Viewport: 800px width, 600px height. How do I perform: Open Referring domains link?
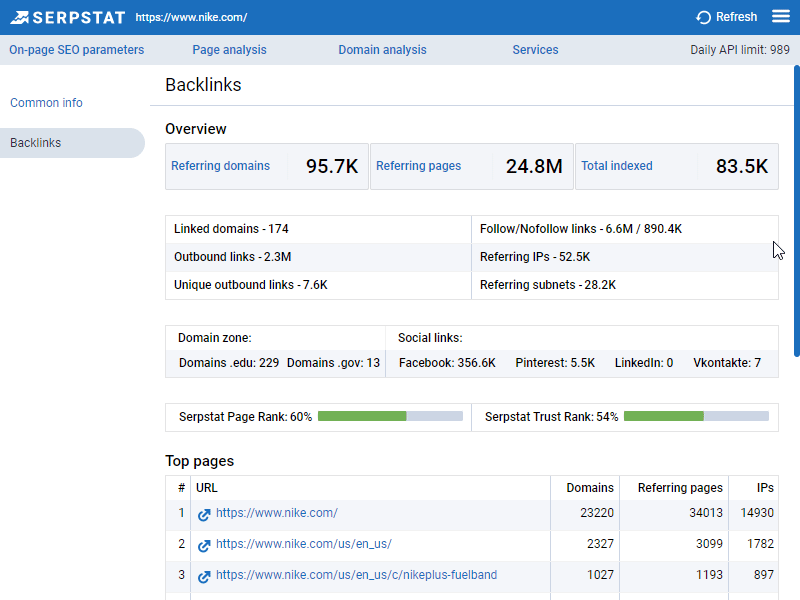(220, 166)
